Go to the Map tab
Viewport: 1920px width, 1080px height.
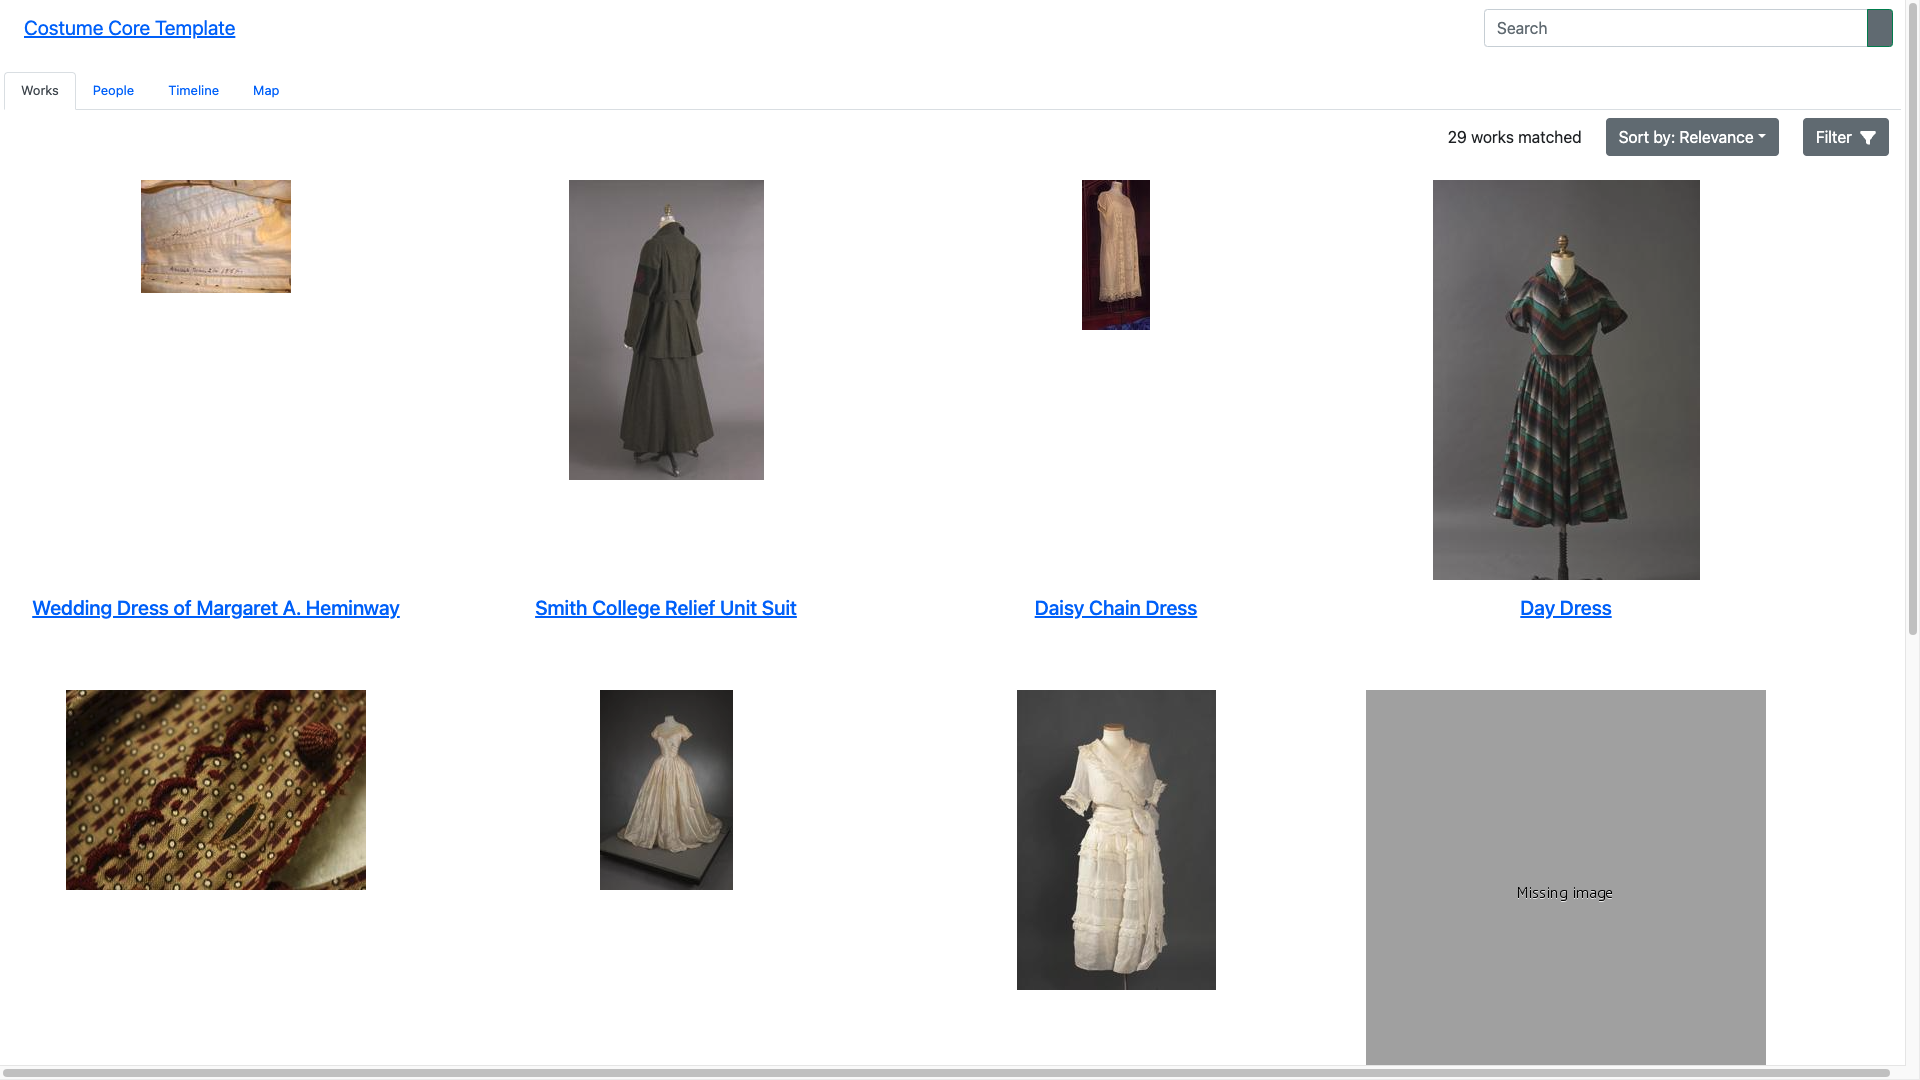click(266, 90)
